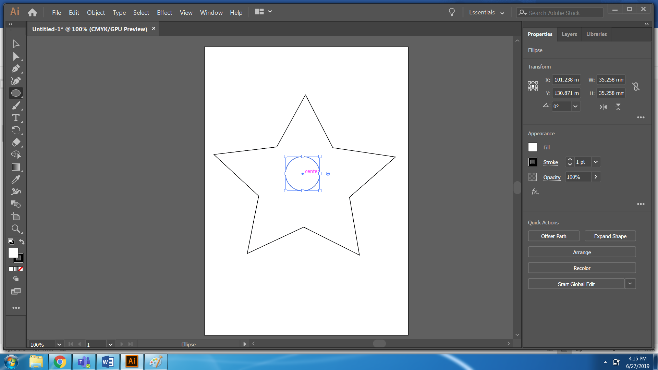Screen dimensions: 658x370
Task: Select the Width tool
Action: click(16, 192)
